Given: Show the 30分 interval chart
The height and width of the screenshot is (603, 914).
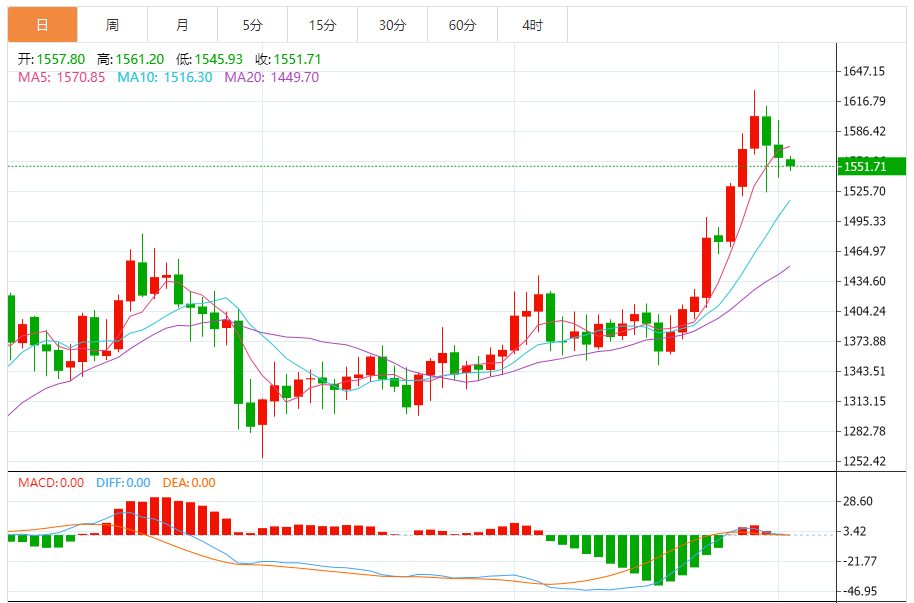Looking at the screenshot, I should 392,25.
